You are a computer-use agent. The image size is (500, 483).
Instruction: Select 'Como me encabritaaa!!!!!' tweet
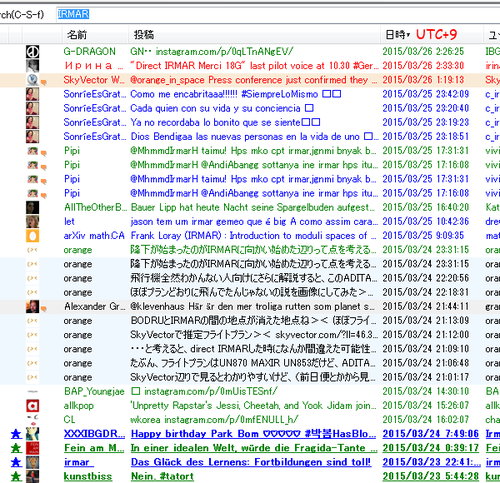pyautogui.click(x=236, y=94)
